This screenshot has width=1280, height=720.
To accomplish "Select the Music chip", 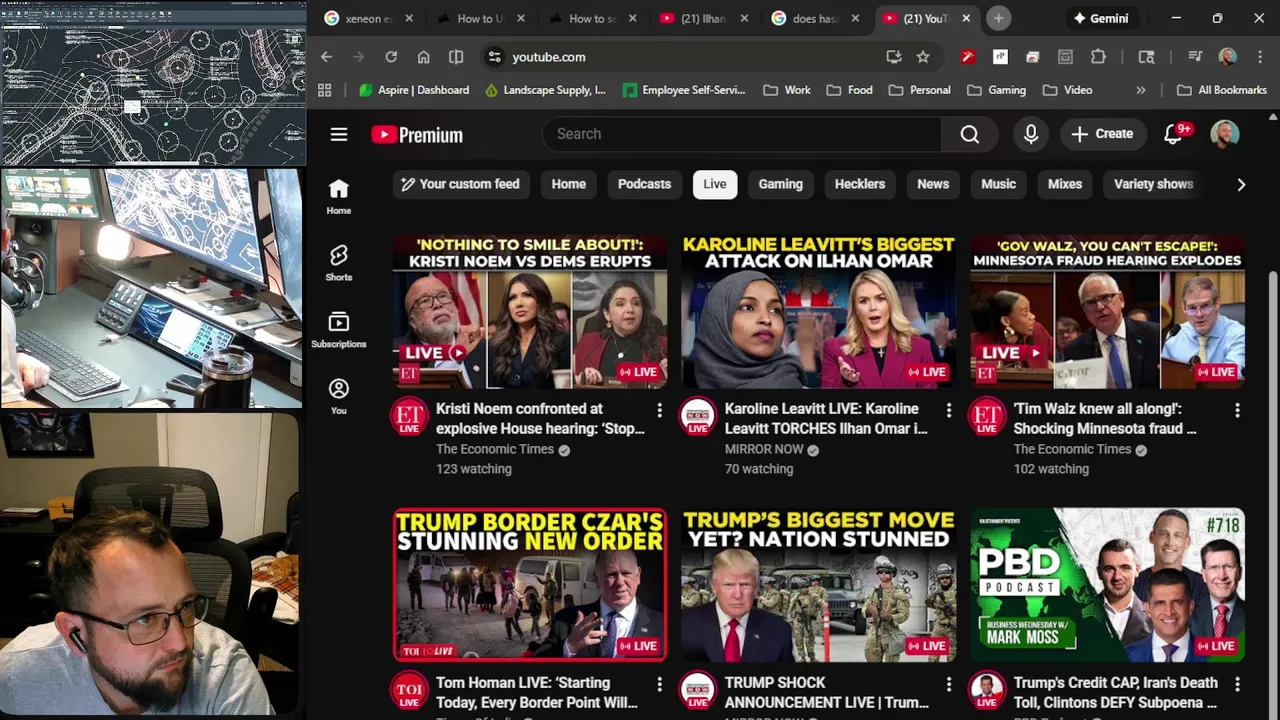I will tap(998, 184).
